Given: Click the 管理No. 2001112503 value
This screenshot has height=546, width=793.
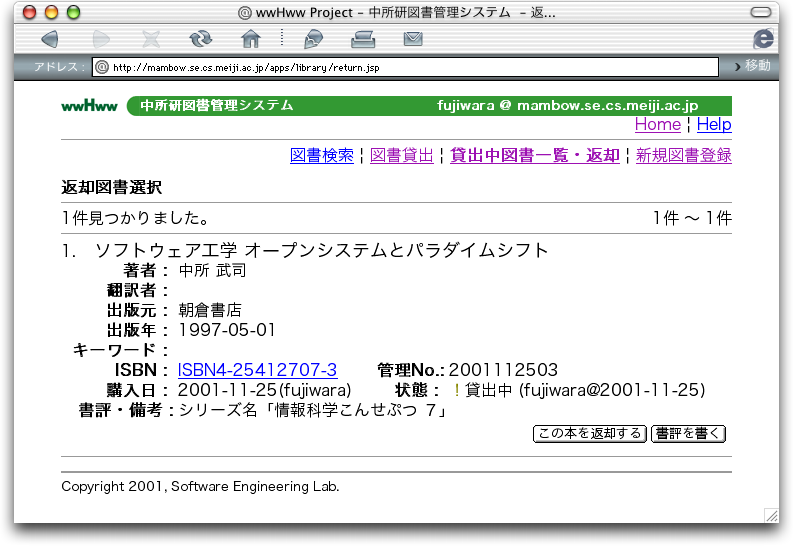Looking at the screenshot, I should coord(503,370).
